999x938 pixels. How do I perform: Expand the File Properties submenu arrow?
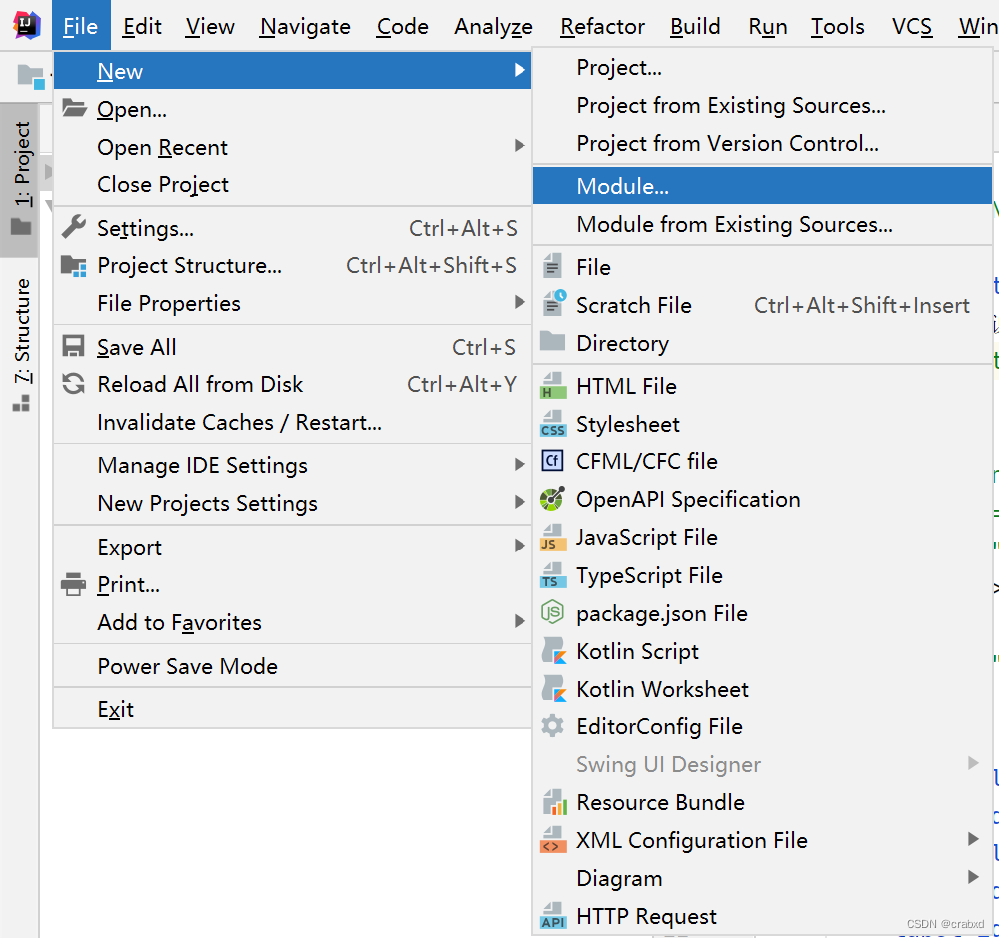520,302
